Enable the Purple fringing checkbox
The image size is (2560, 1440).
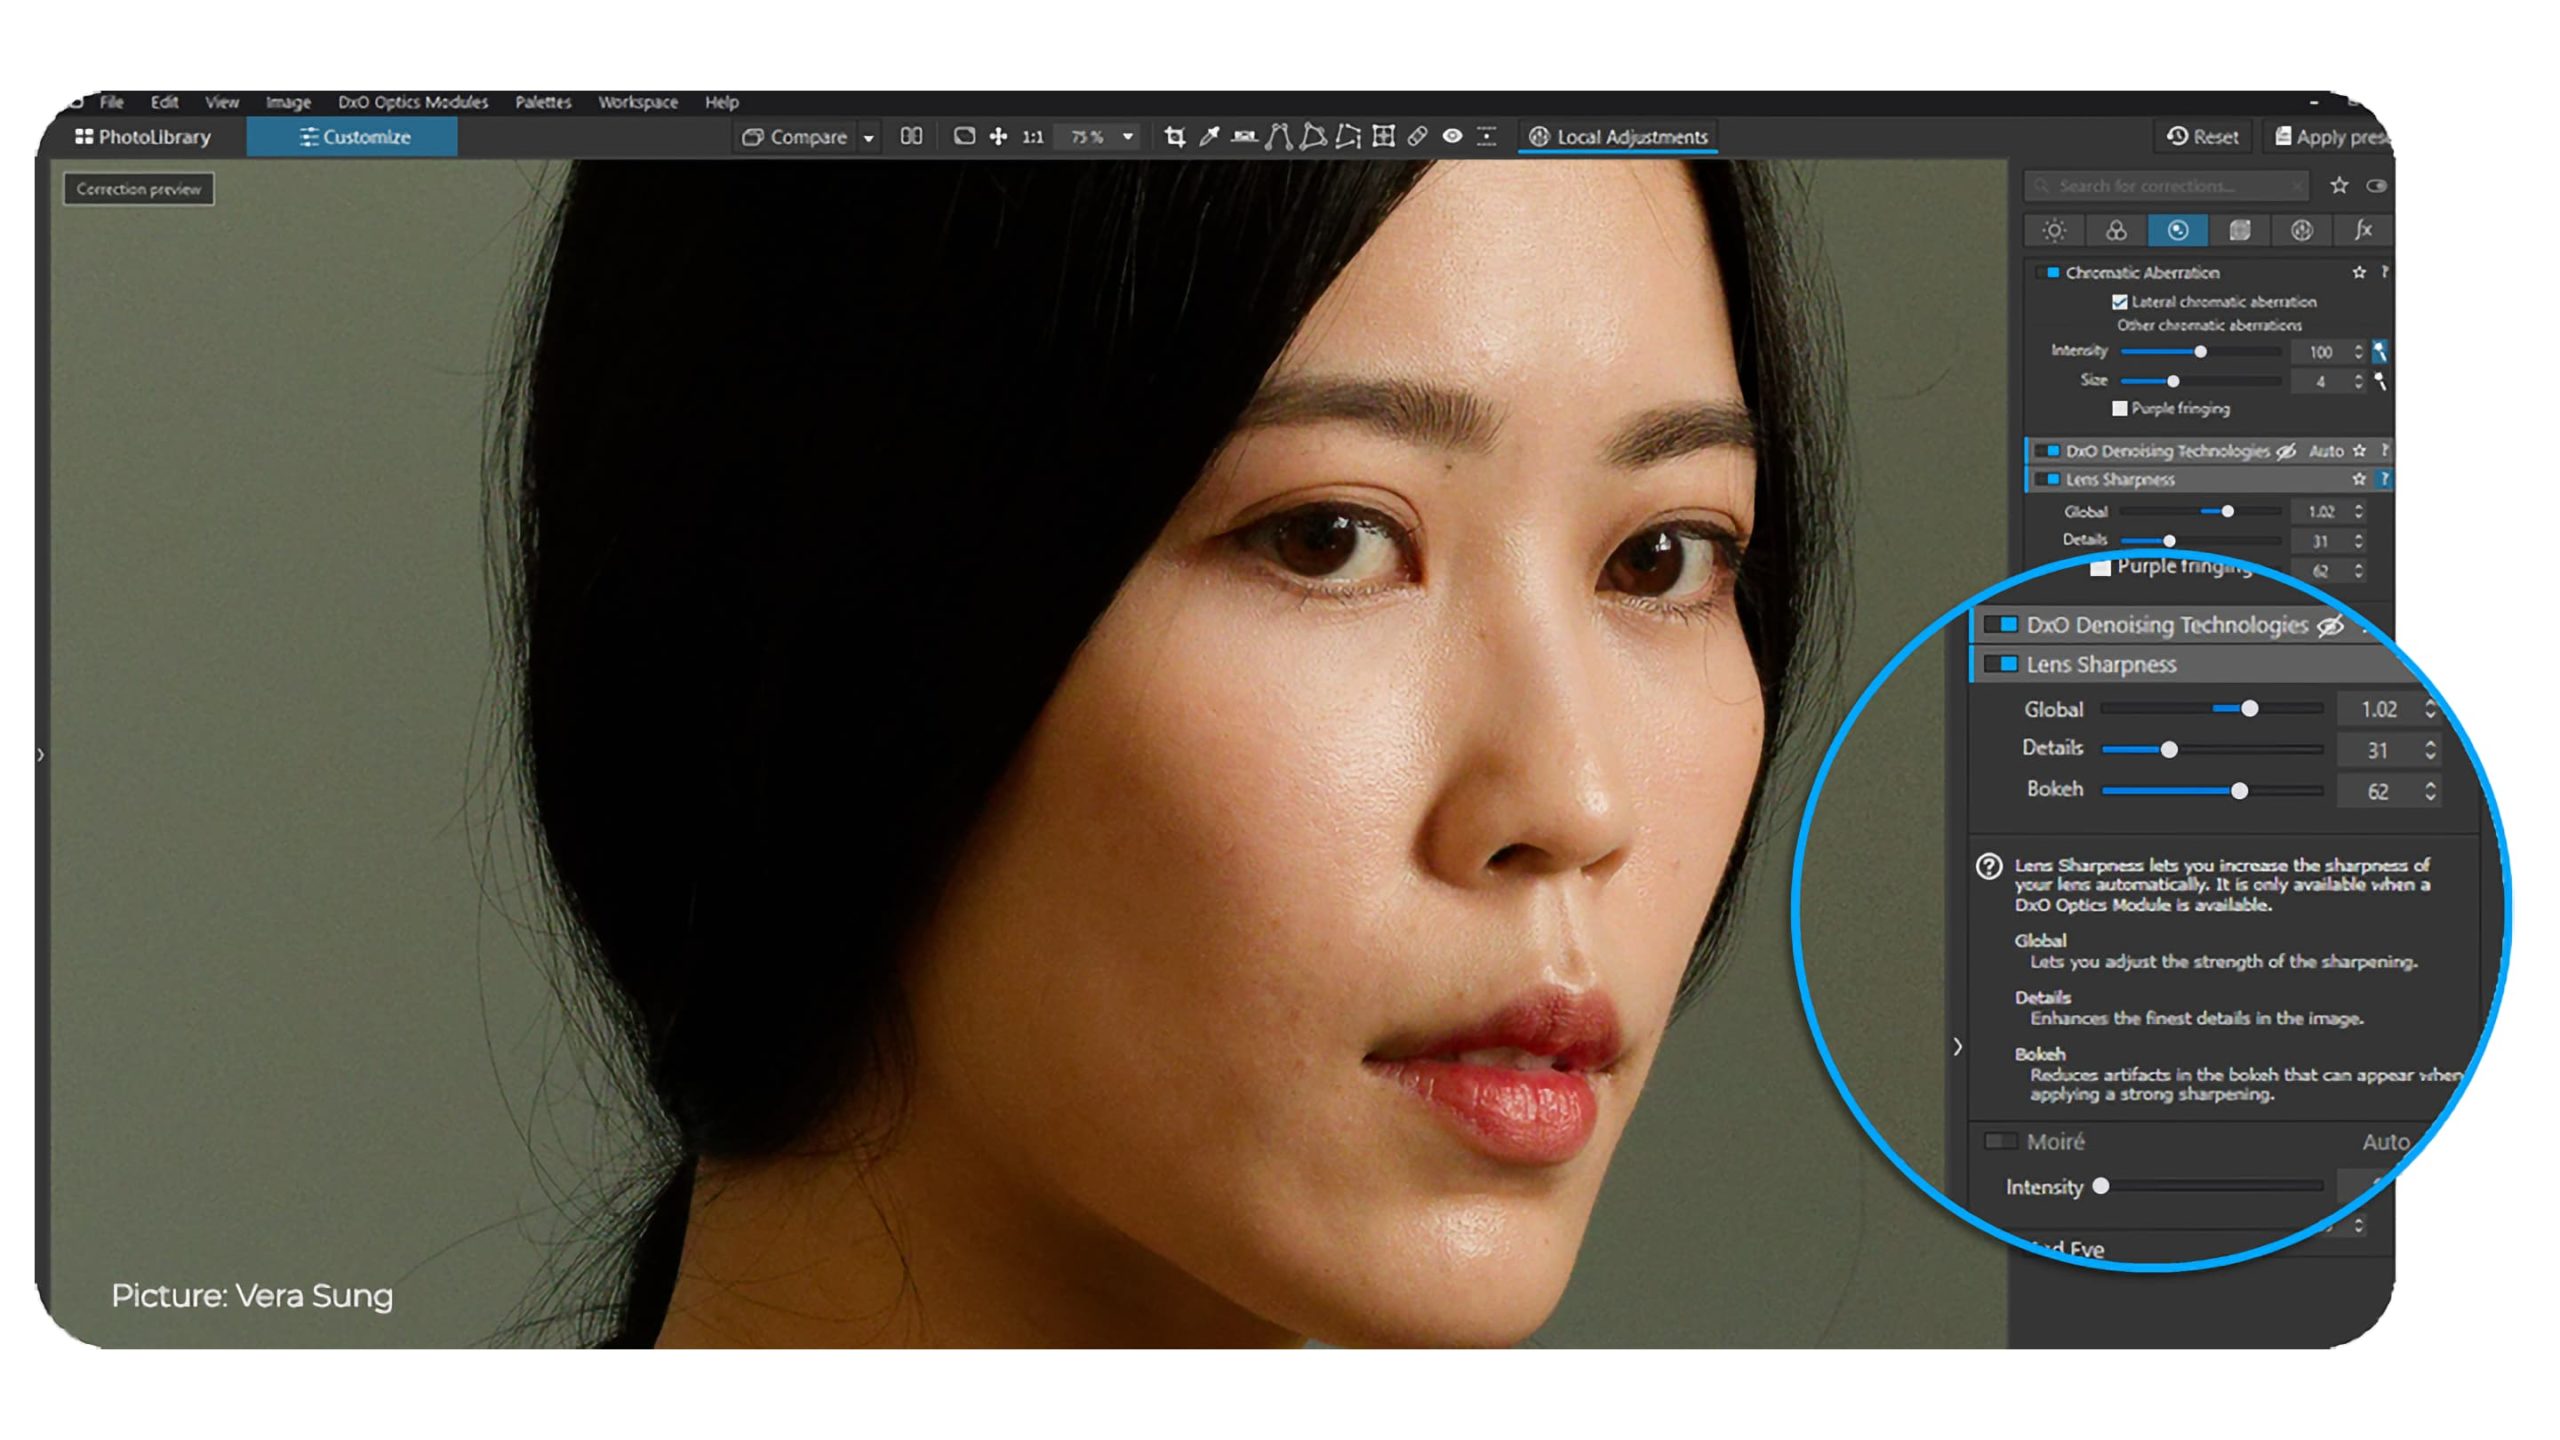point(2120,409)
